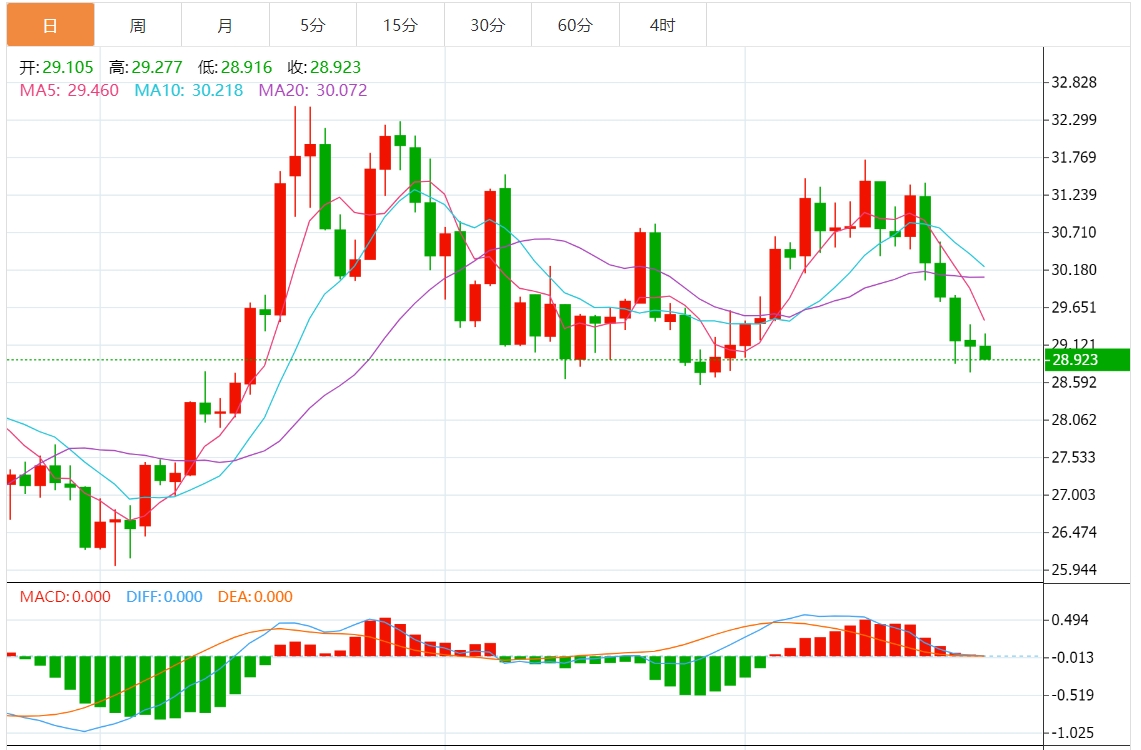The height and width of the screenshot is (750, 1141).
Task: Open the 60分 timeframe tab
Action: 575,25
